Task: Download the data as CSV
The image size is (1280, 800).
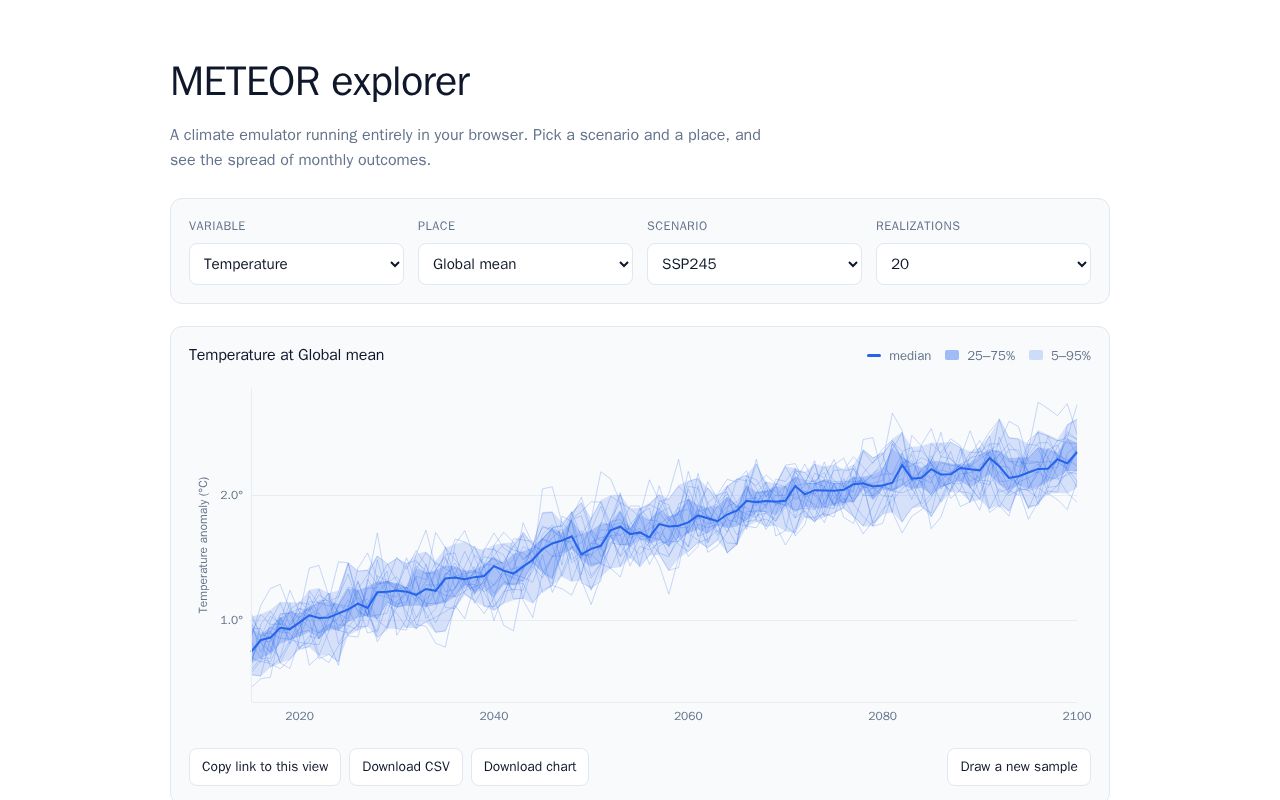Action: [406, 767]
